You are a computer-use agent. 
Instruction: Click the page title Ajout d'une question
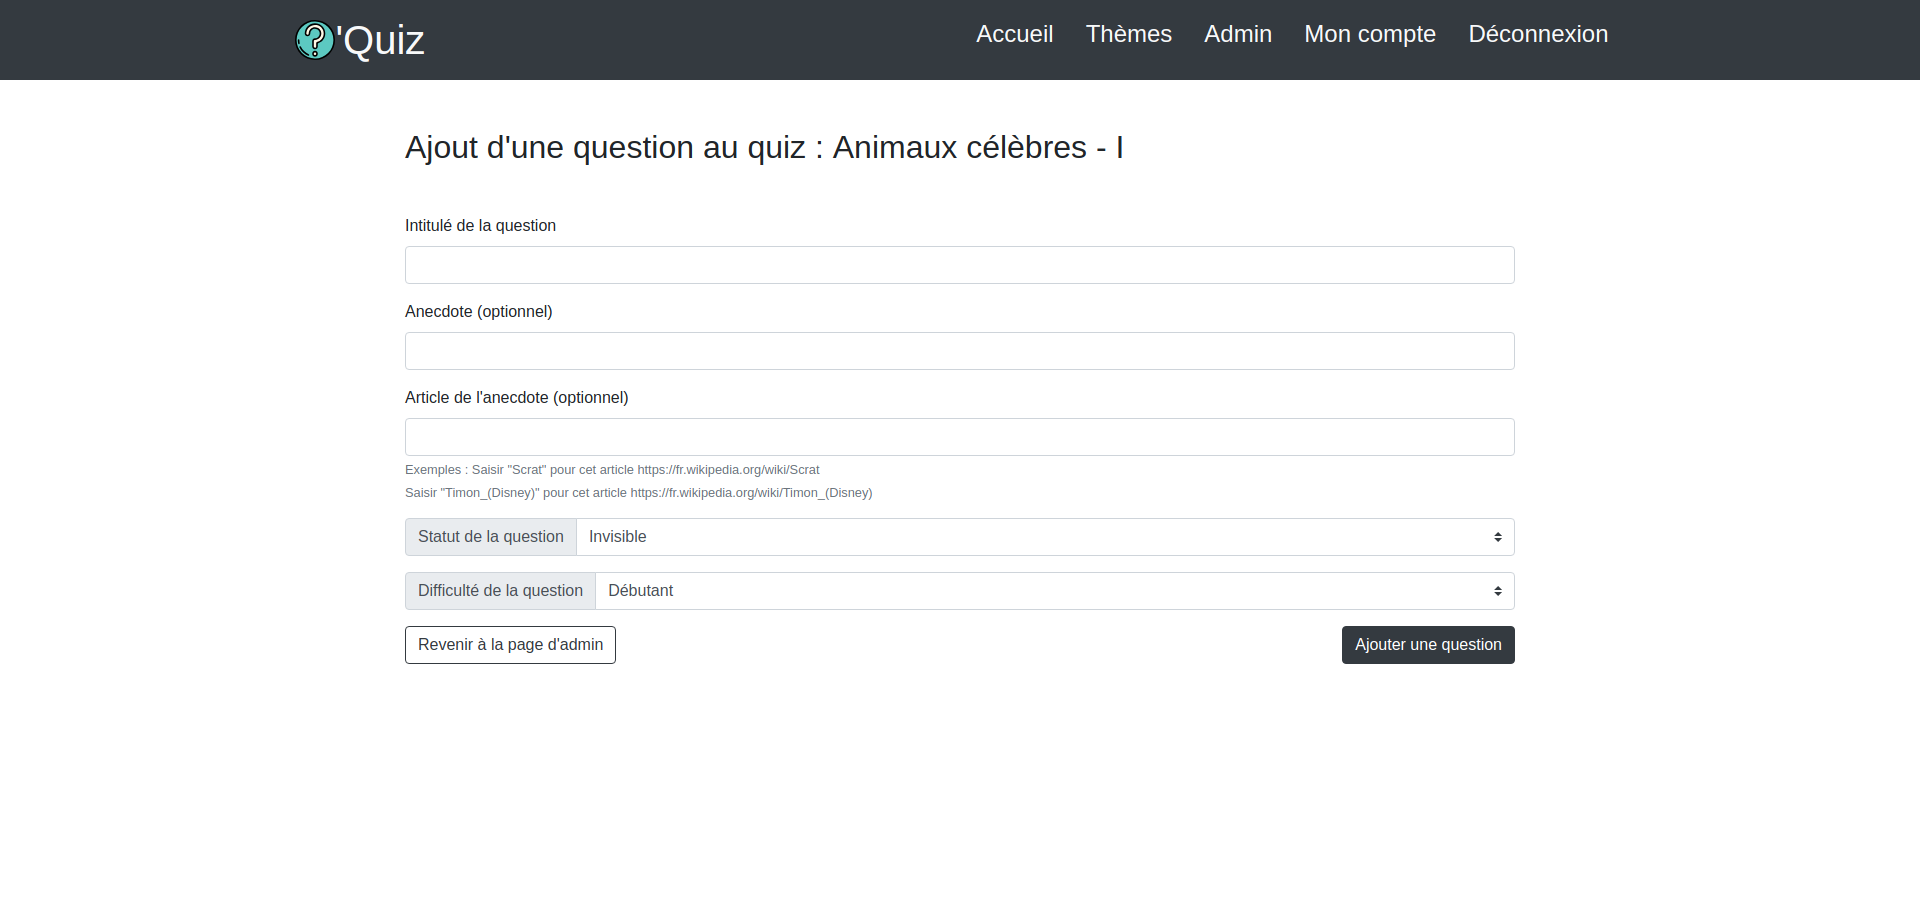(x=764, y=147)
